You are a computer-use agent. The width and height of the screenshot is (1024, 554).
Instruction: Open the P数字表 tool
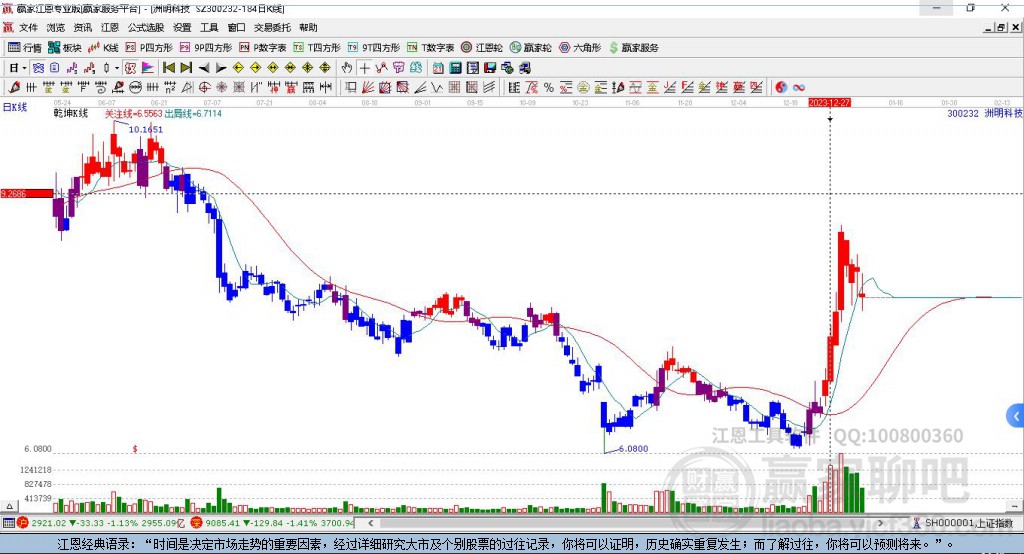pos(263,48)
